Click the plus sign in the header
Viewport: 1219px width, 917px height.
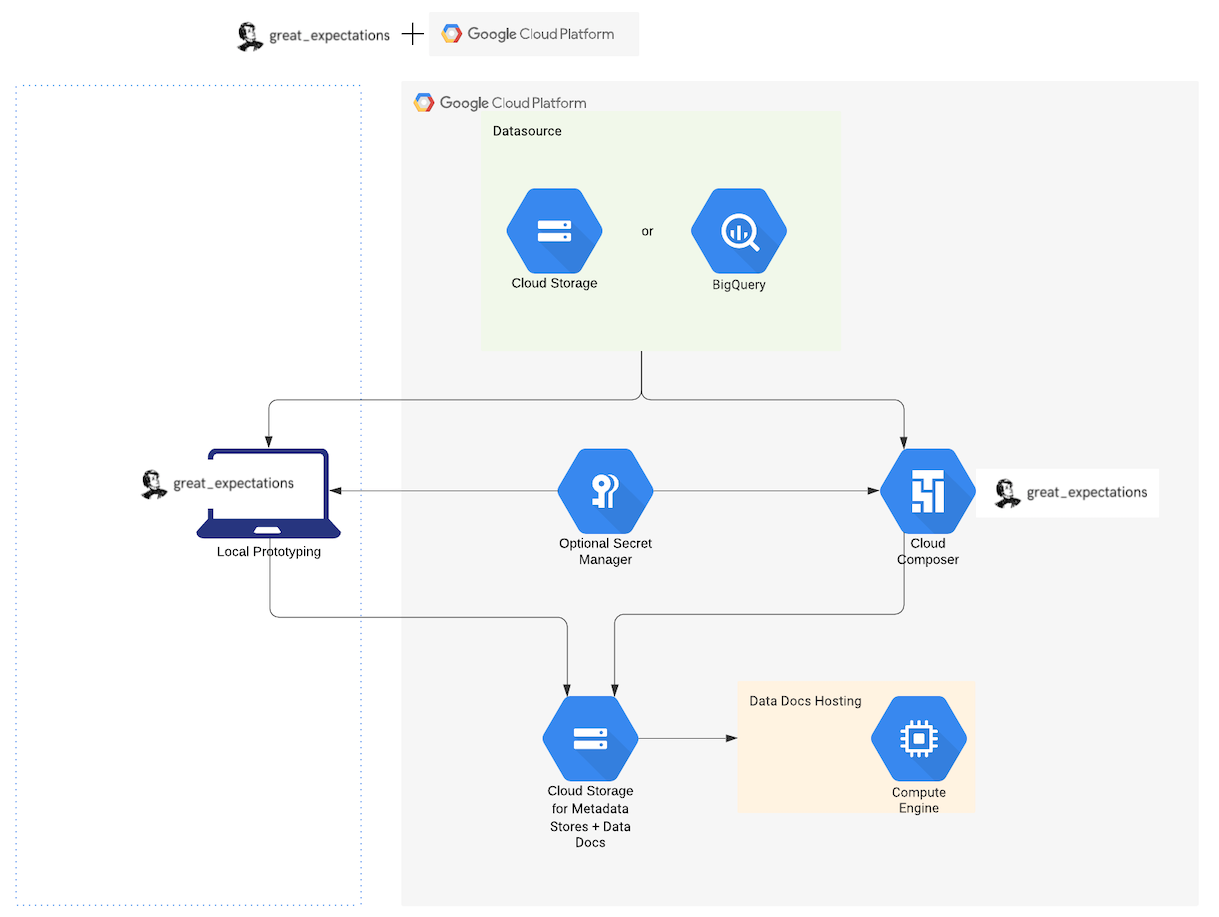coord(412,35)
